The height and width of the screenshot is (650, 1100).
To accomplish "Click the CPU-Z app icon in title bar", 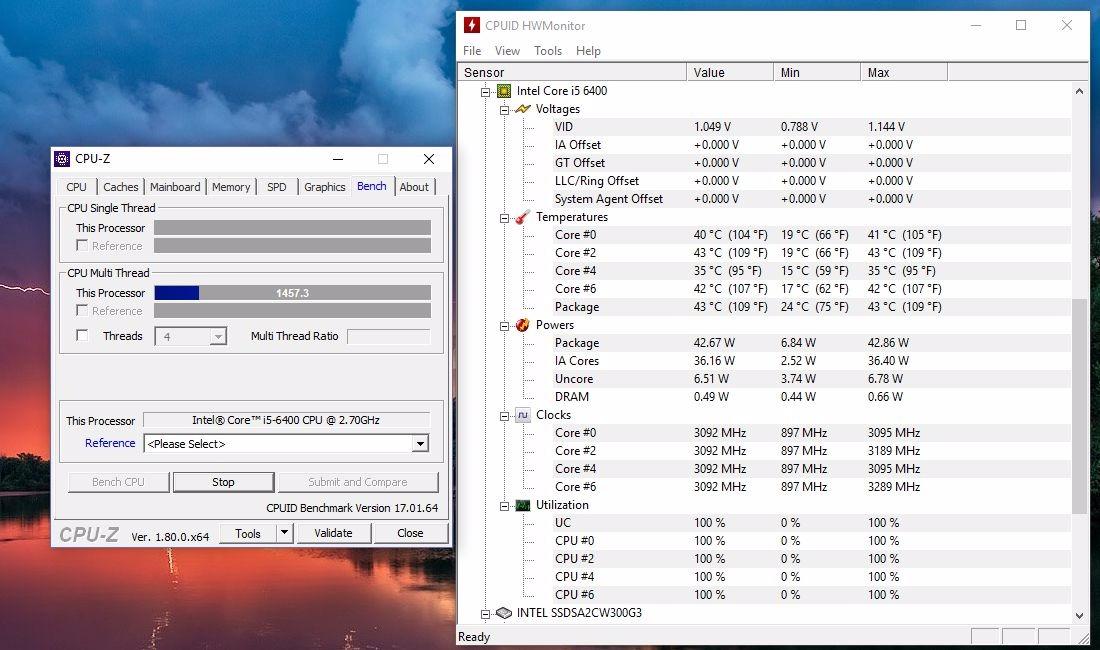I will (x=62, y=159).
